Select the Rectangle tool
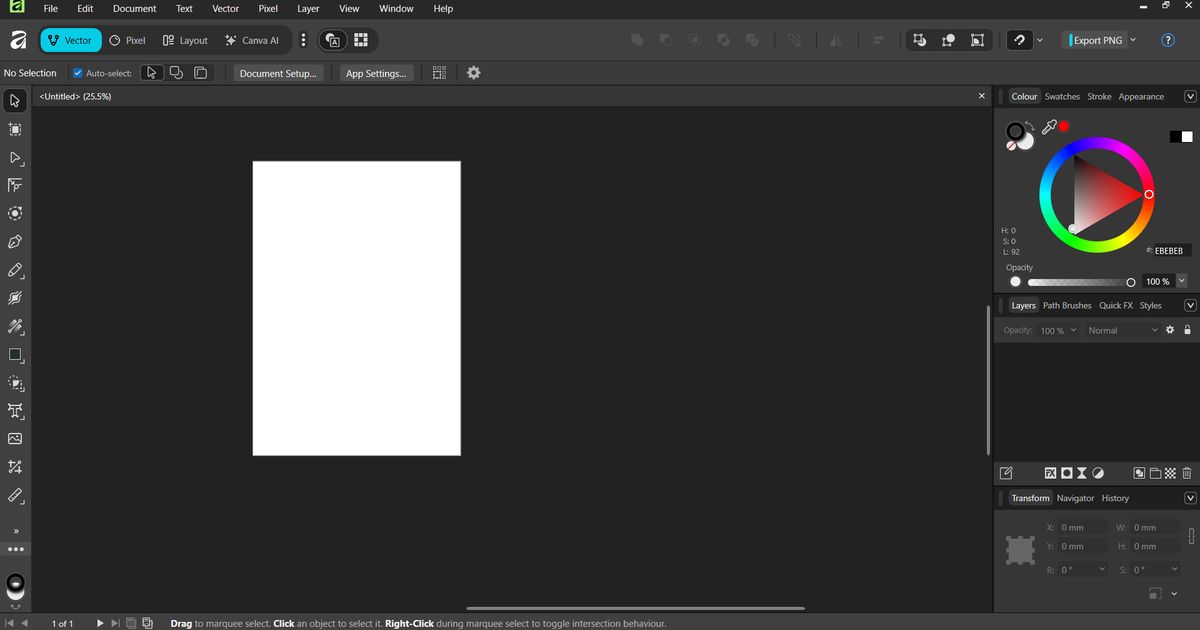 coord(15,355)
